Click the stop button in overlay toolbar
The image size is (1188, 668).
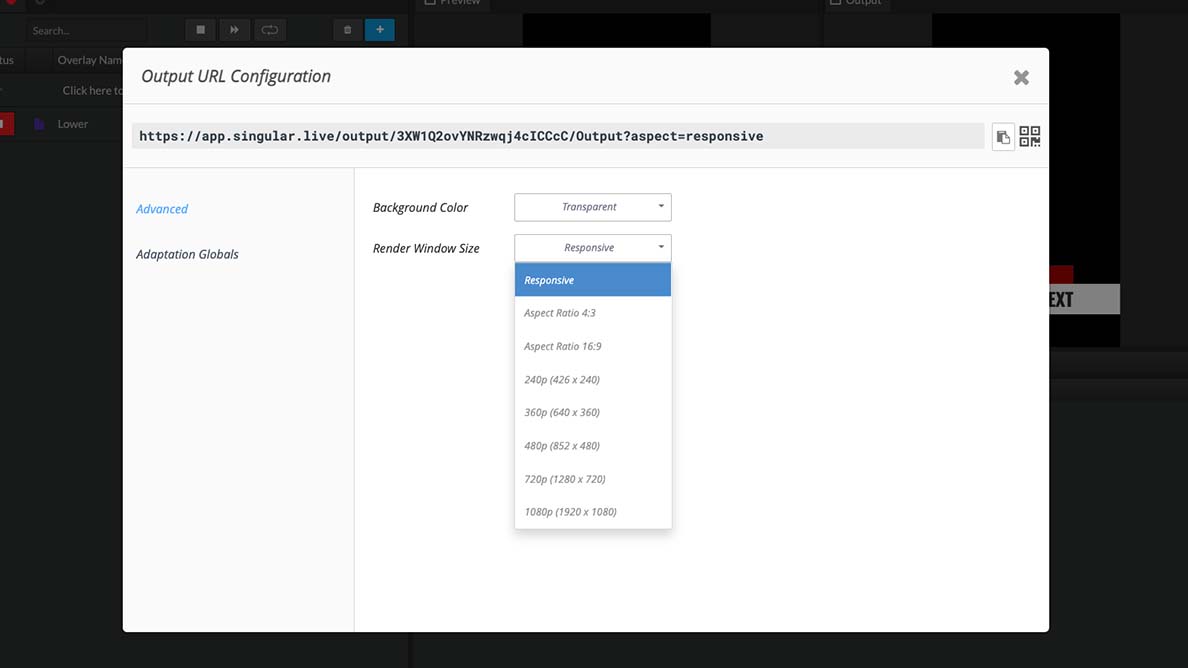[x=200, y=30]
